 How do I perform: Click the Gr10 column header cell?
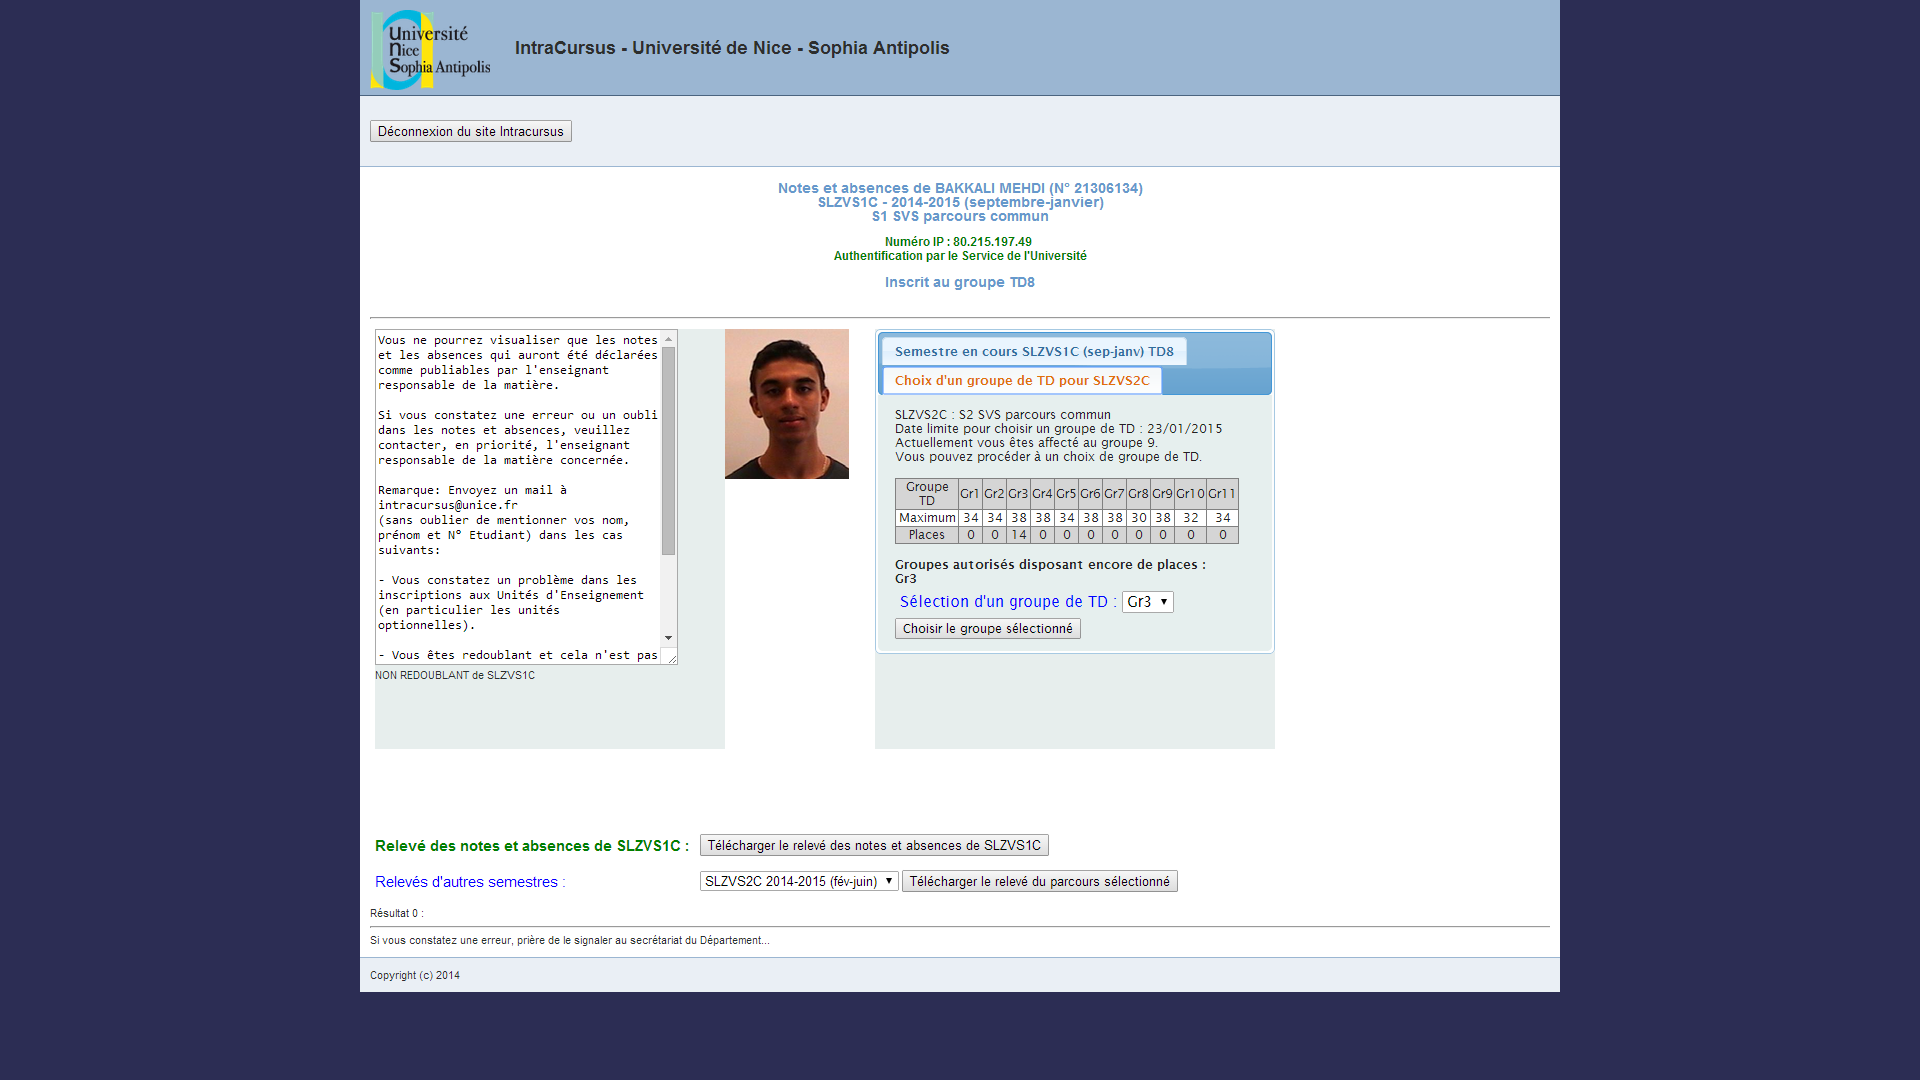(1190, 493)
